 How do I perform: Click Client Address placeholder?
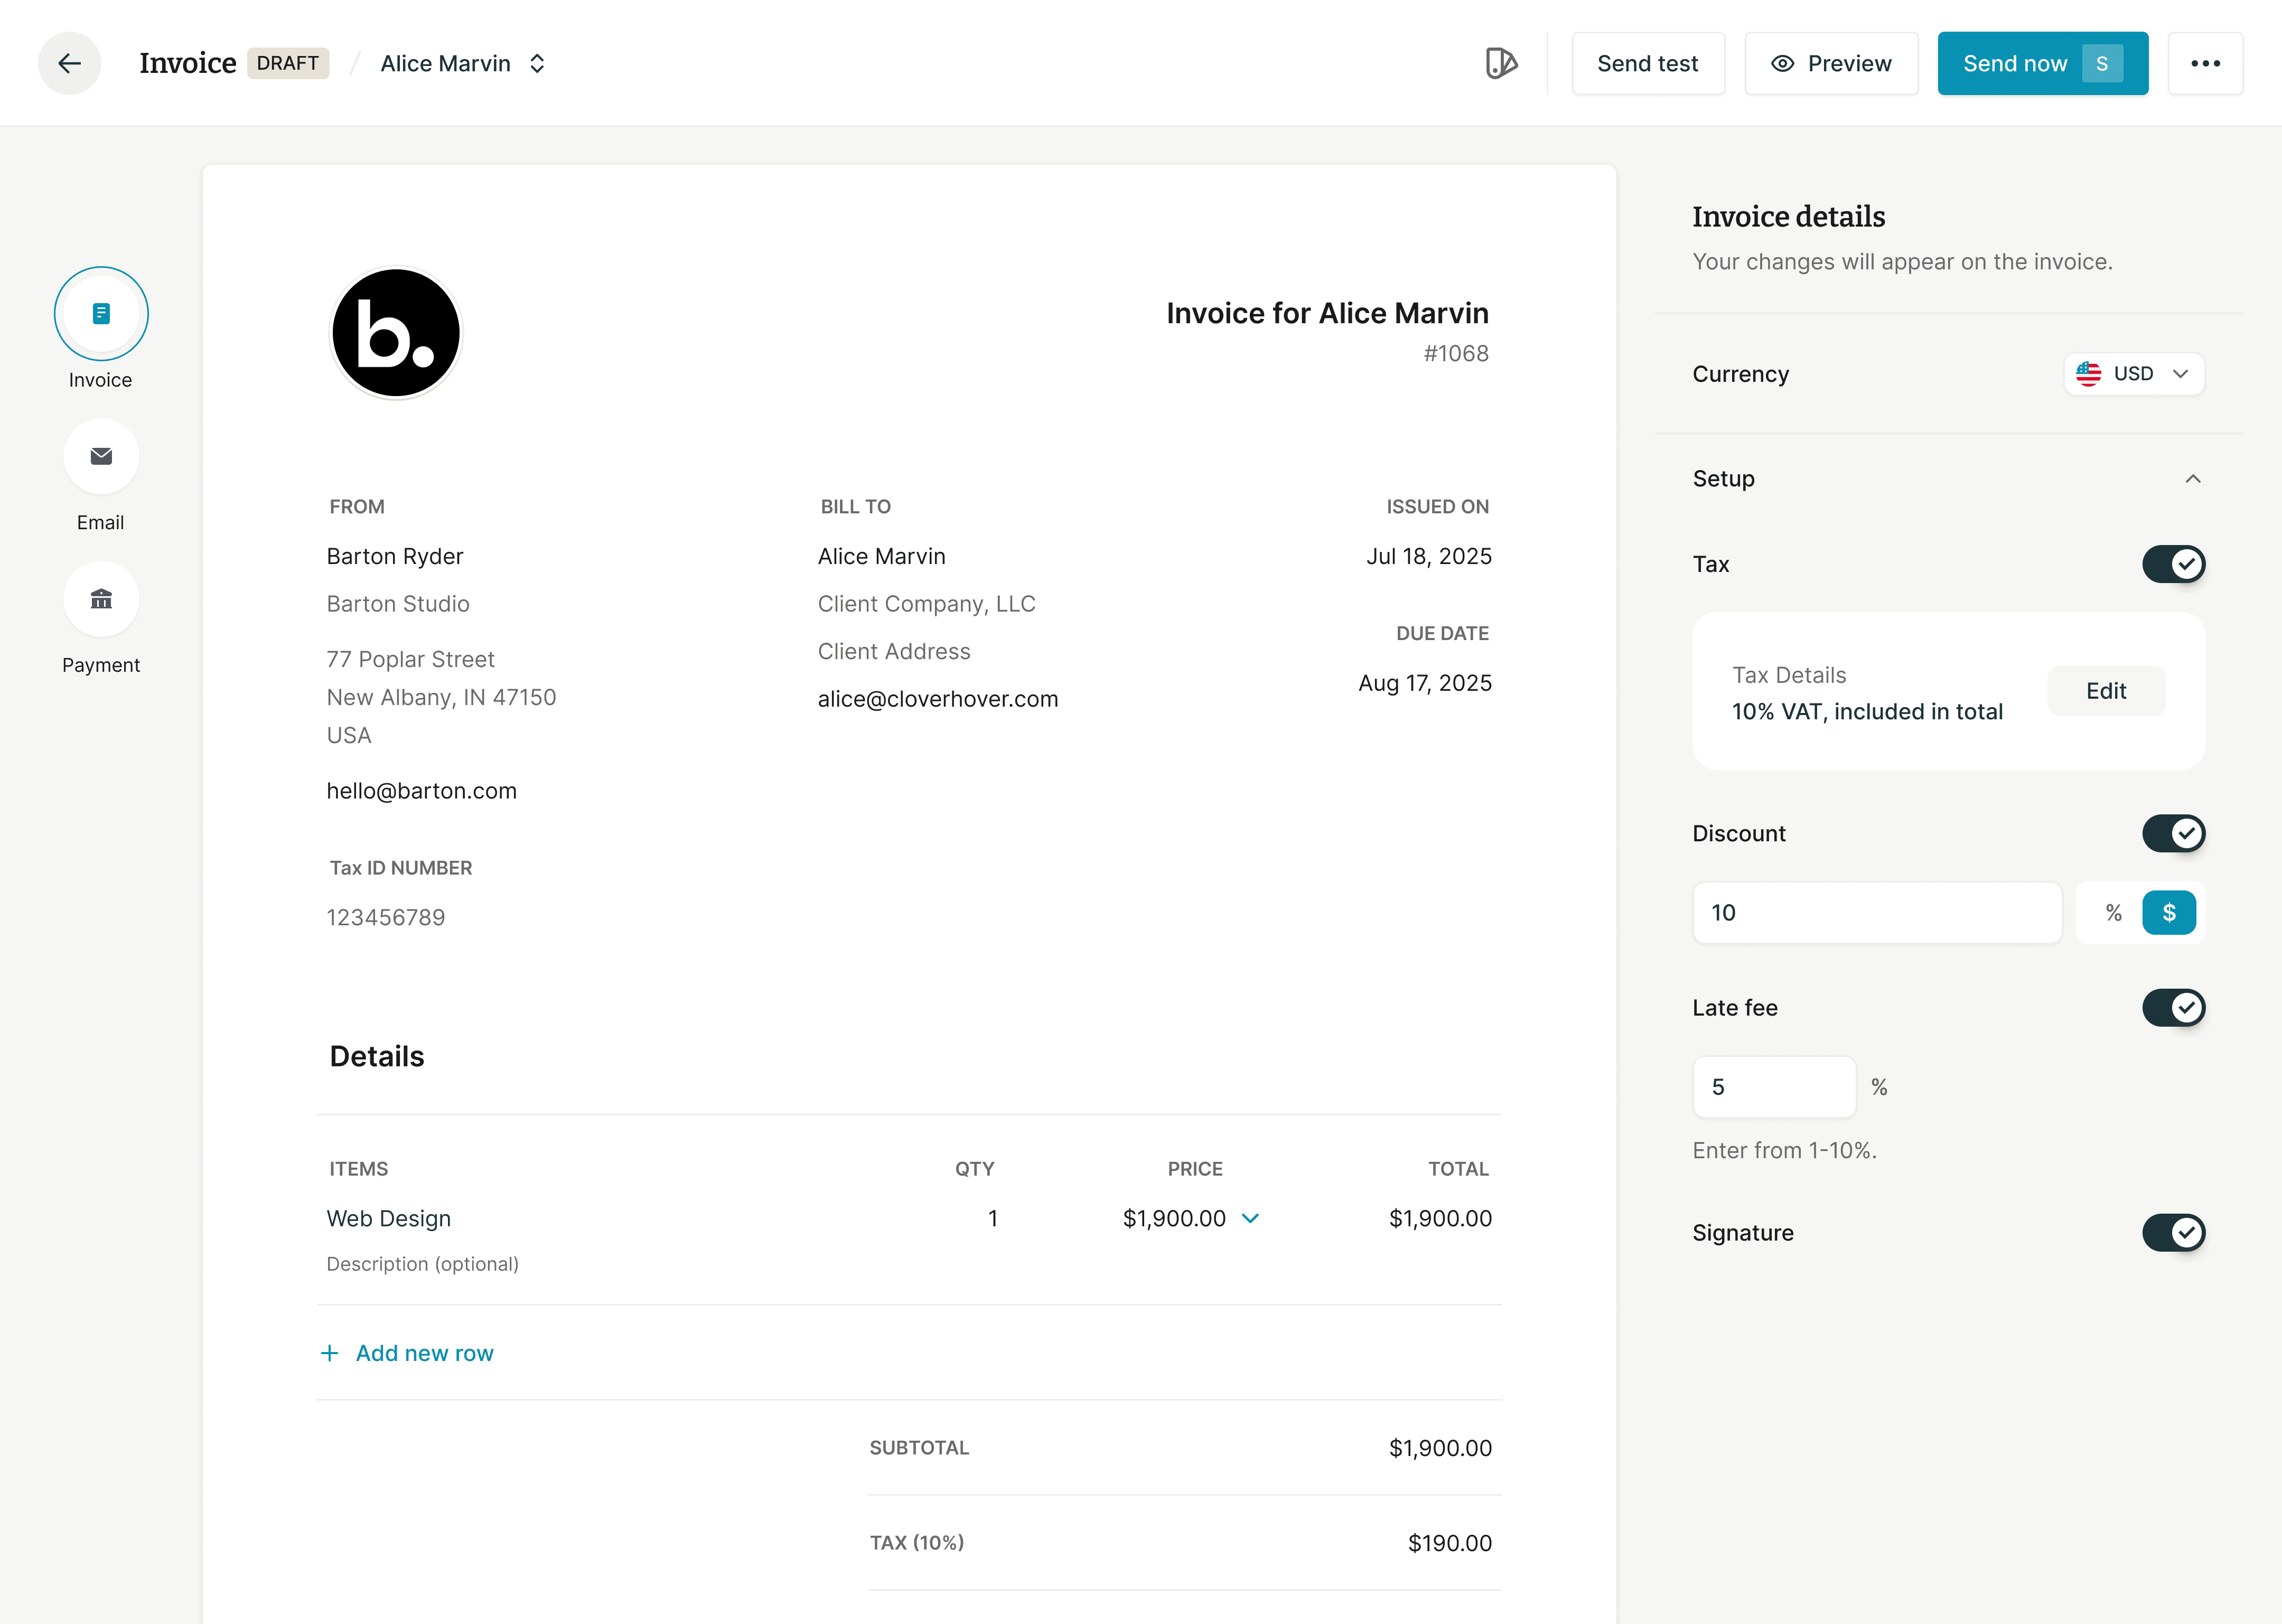pyautogui.click(x=894, y=651)
